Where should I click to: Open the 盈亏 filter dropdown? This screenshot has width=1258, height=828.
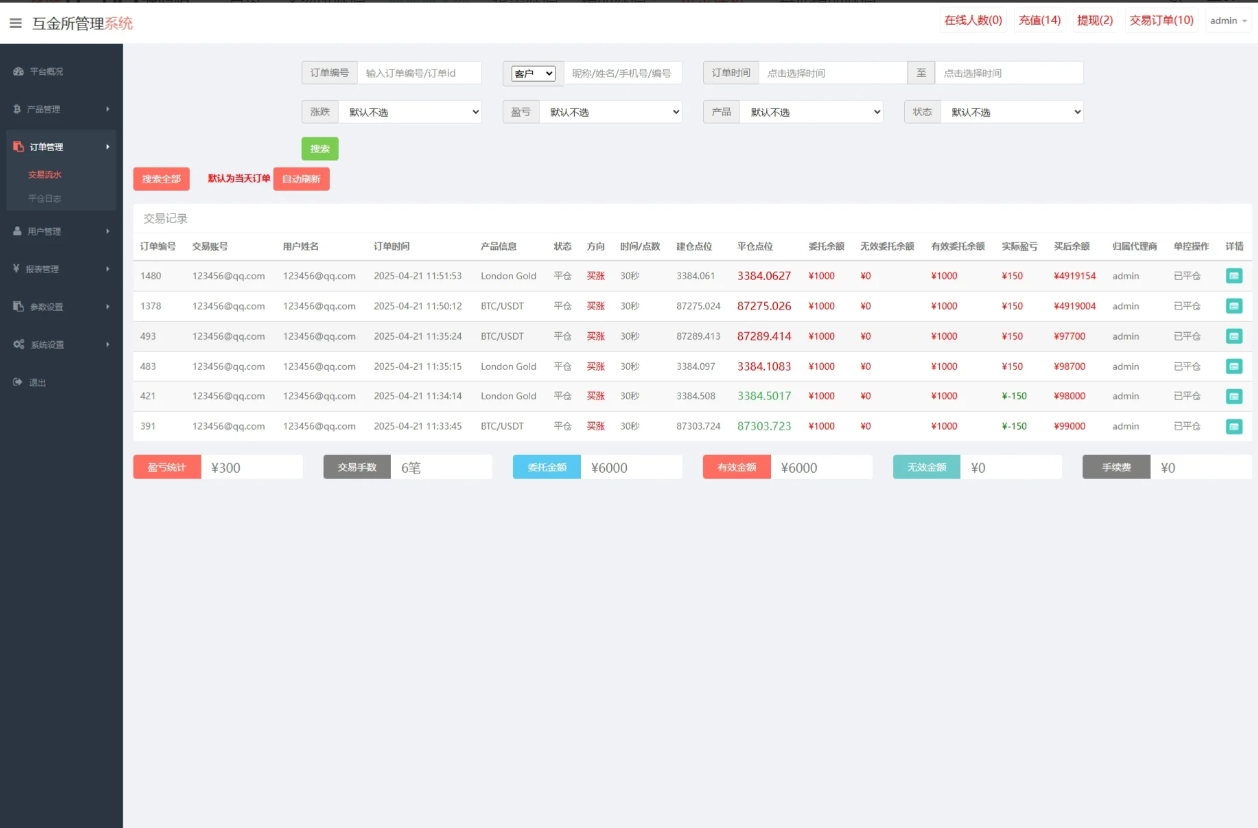[610, 112]
